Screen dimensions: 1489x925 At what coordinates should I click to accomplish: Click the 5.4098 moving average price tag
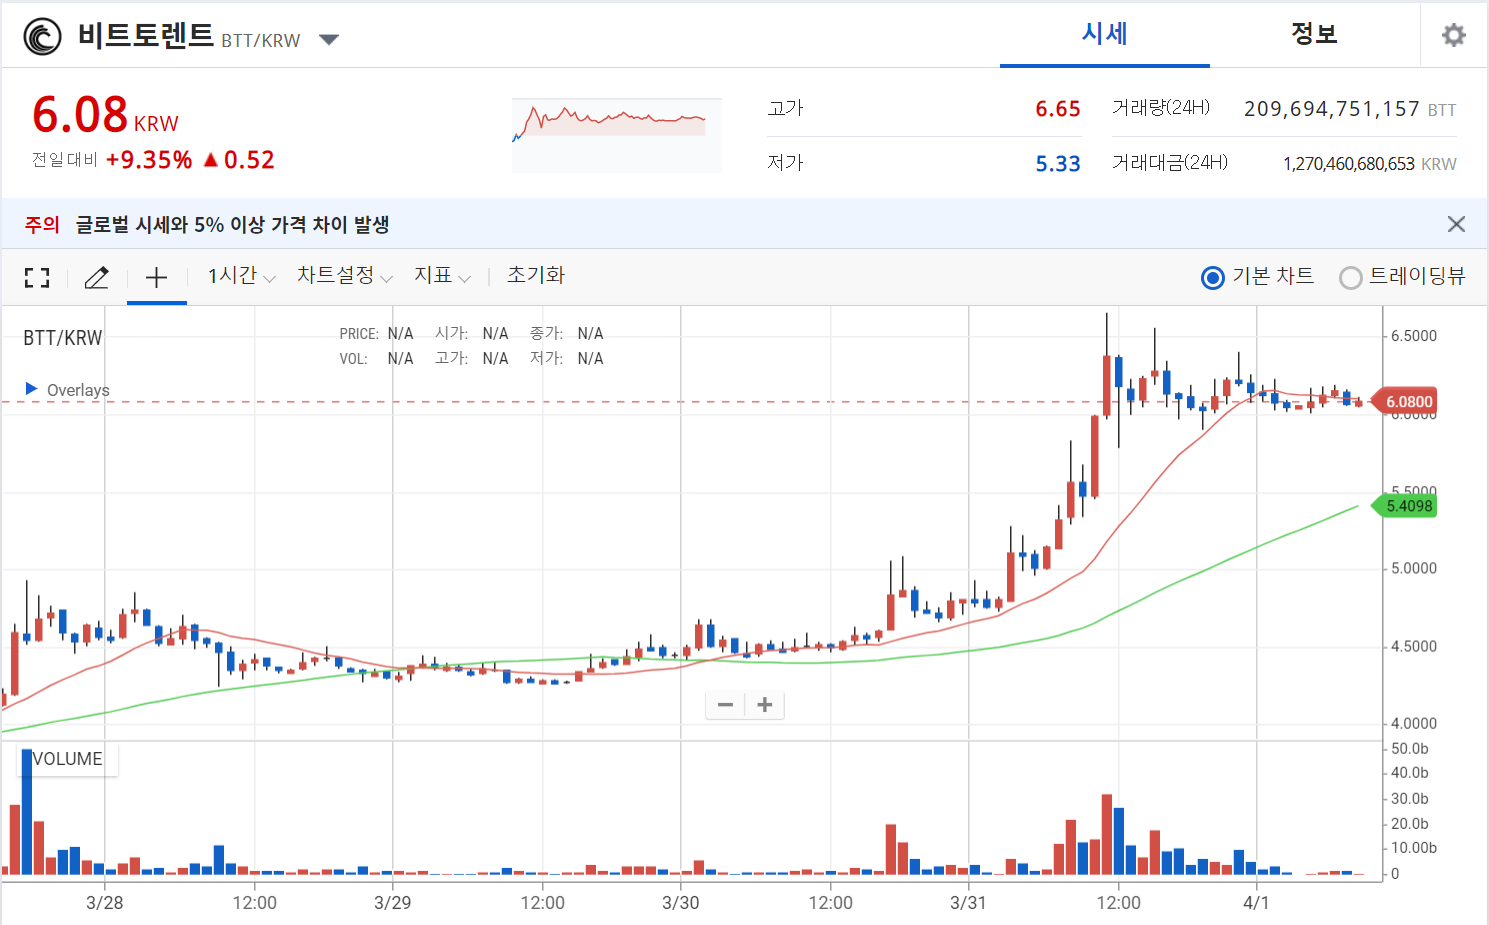pos(1407,506)
